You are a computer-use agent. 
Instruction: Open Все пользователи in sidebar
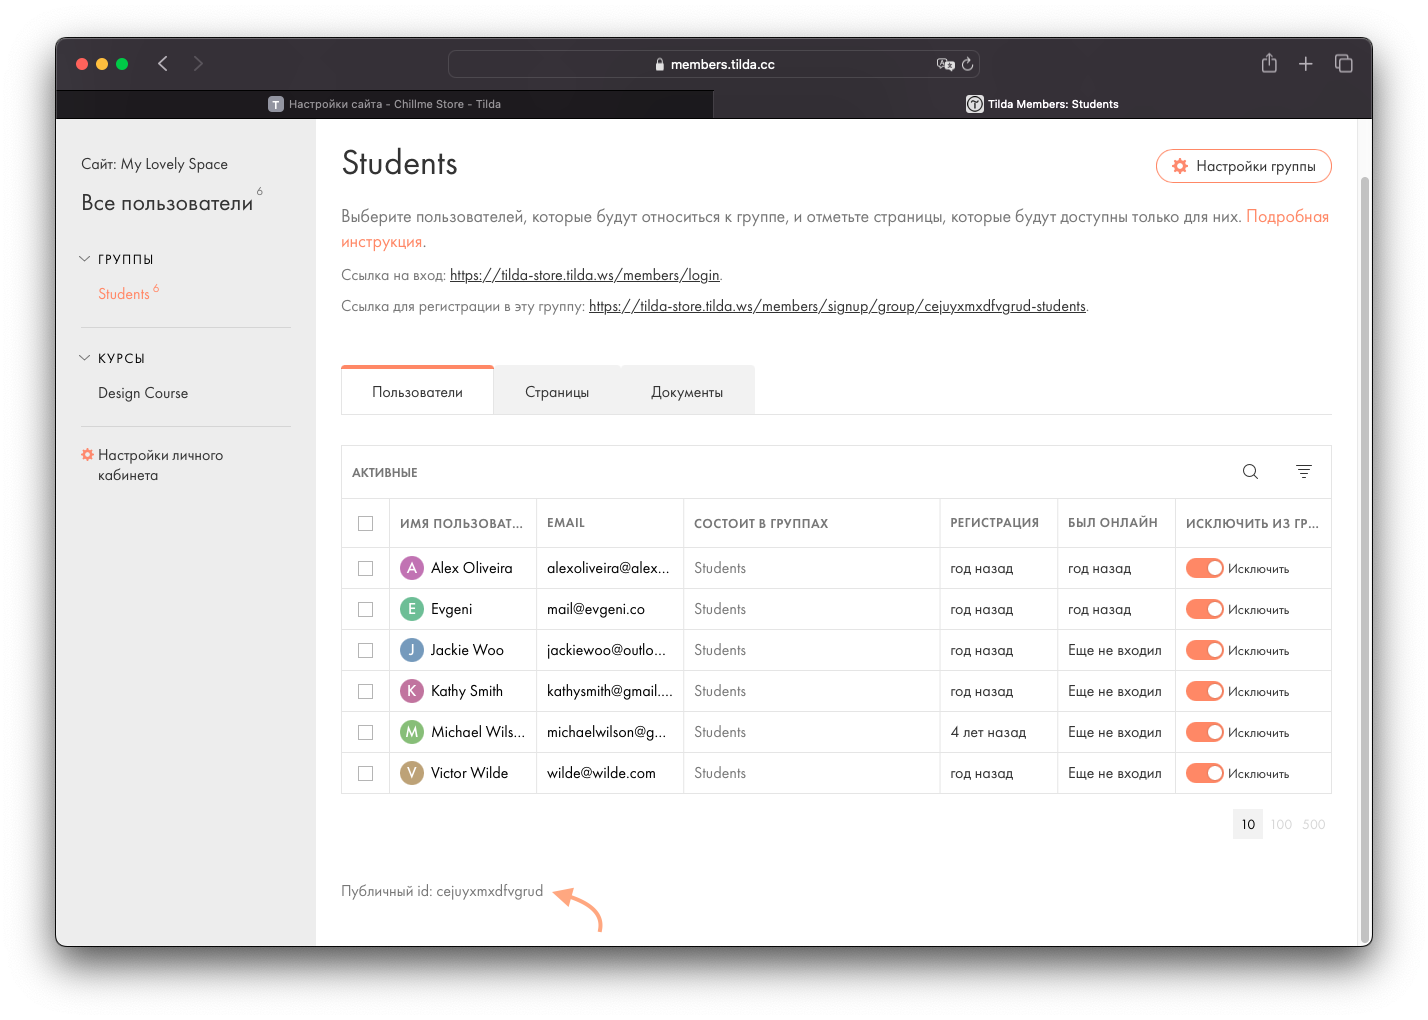167,203
